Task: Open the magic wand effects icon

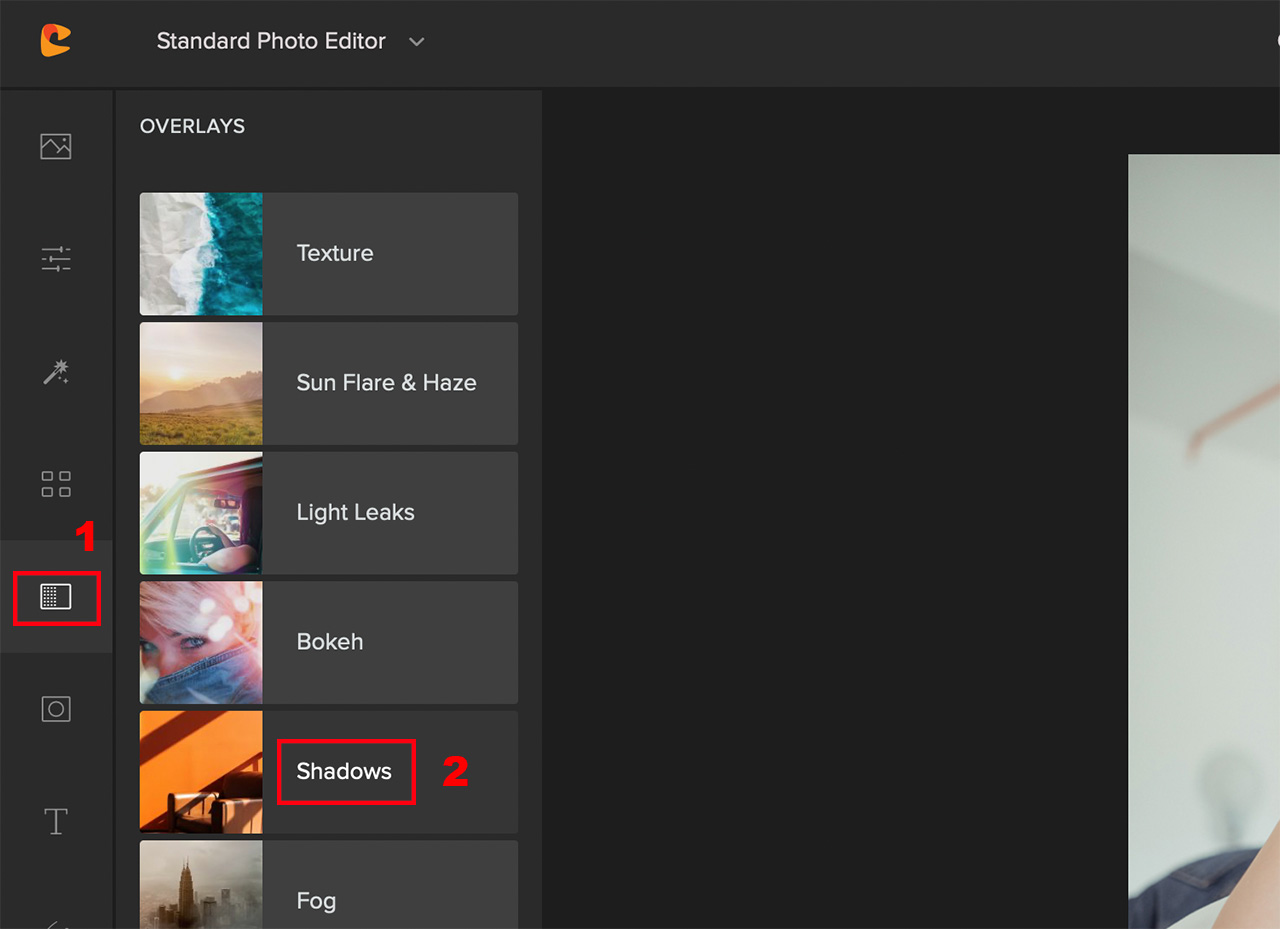Action: (x=56, y=373)
